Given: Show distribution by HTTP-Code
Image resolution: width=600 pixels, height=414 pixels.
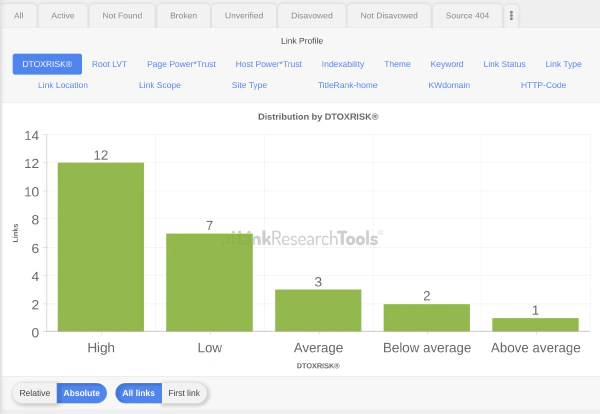Looking at the screenshot, I should [x=543, y=85].
